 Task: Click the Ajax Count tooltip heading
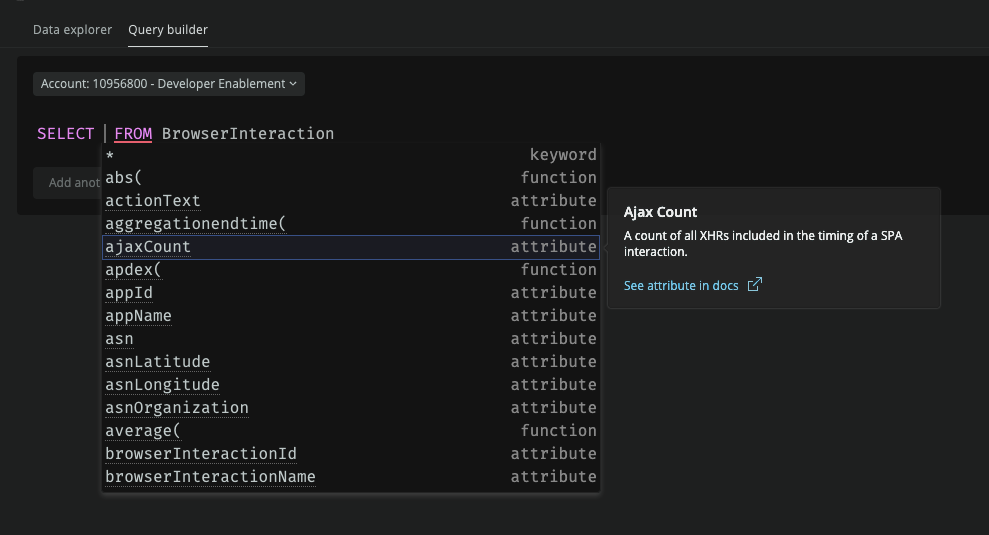click(x=660, y=212)
